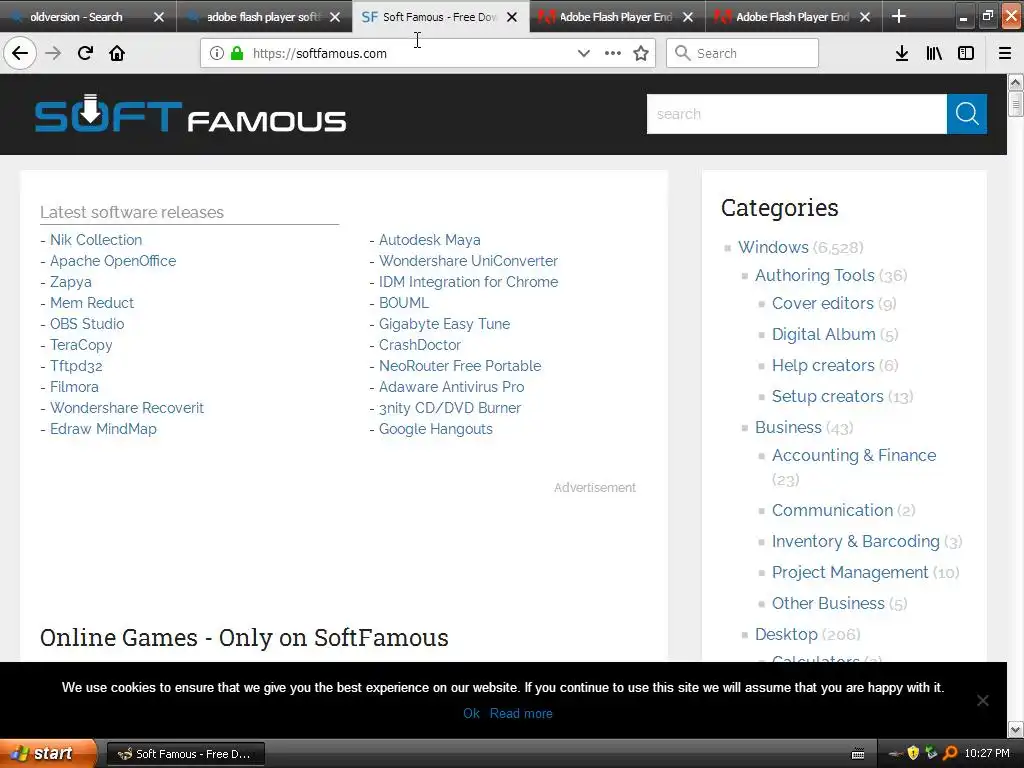Viewport: 1024px width, 768px height.
Task: Open Inventory & Barcoding category
Action: (x=856, y=541)
